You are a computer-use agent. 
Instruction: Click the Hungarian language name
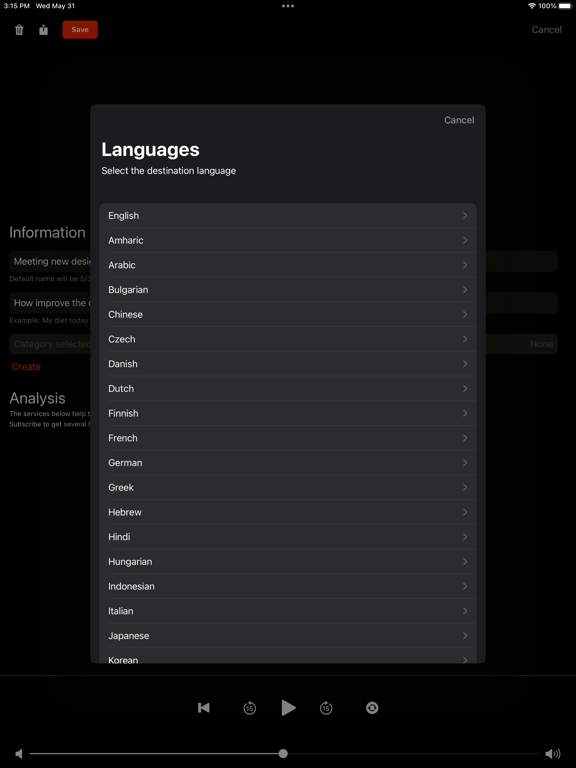[130, 561]
